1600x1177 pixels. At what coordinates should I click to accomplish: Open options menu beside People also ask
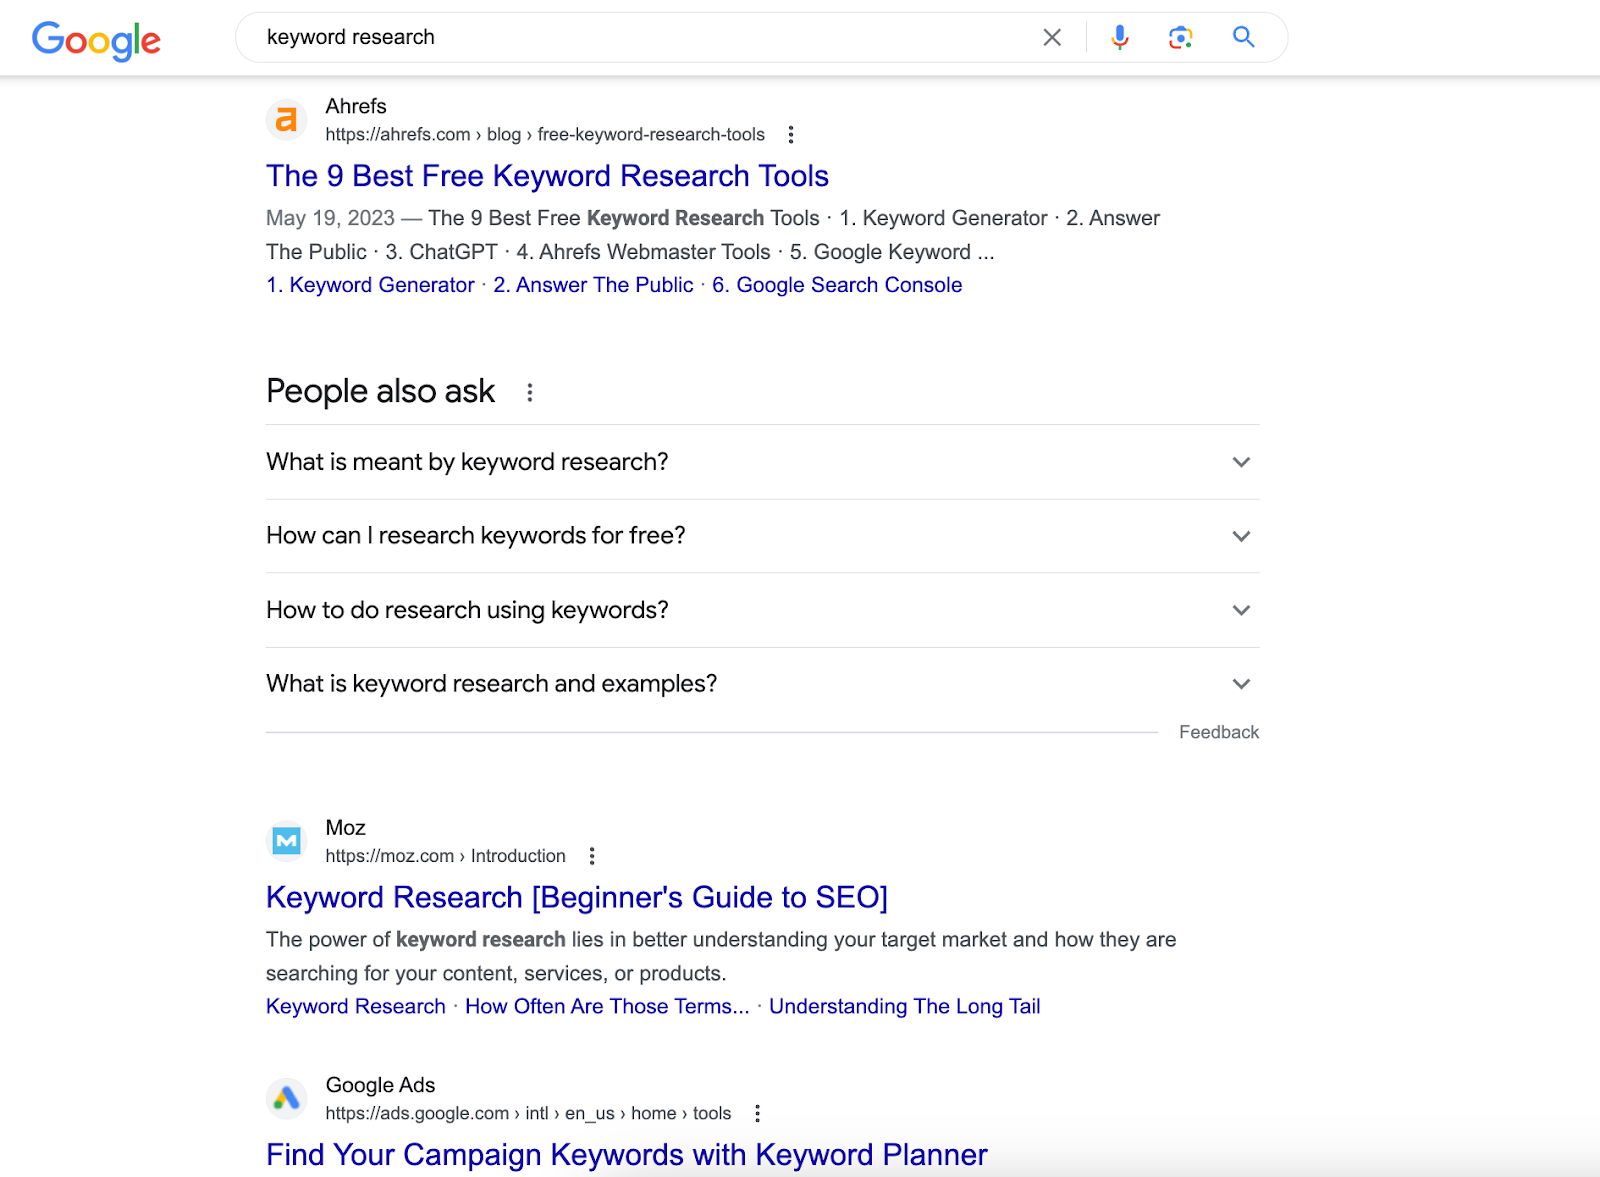(x=530, y=392)
